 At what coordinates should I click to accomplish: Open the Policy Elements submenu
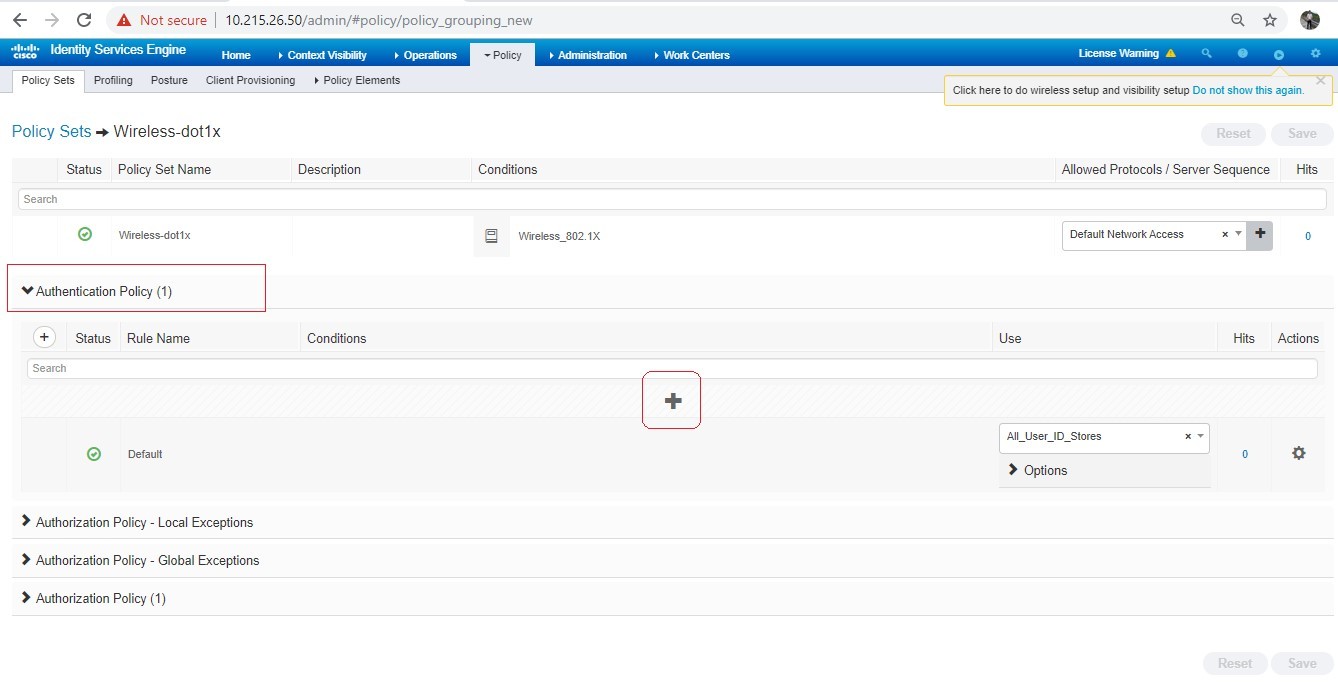(x=357, y=80)
